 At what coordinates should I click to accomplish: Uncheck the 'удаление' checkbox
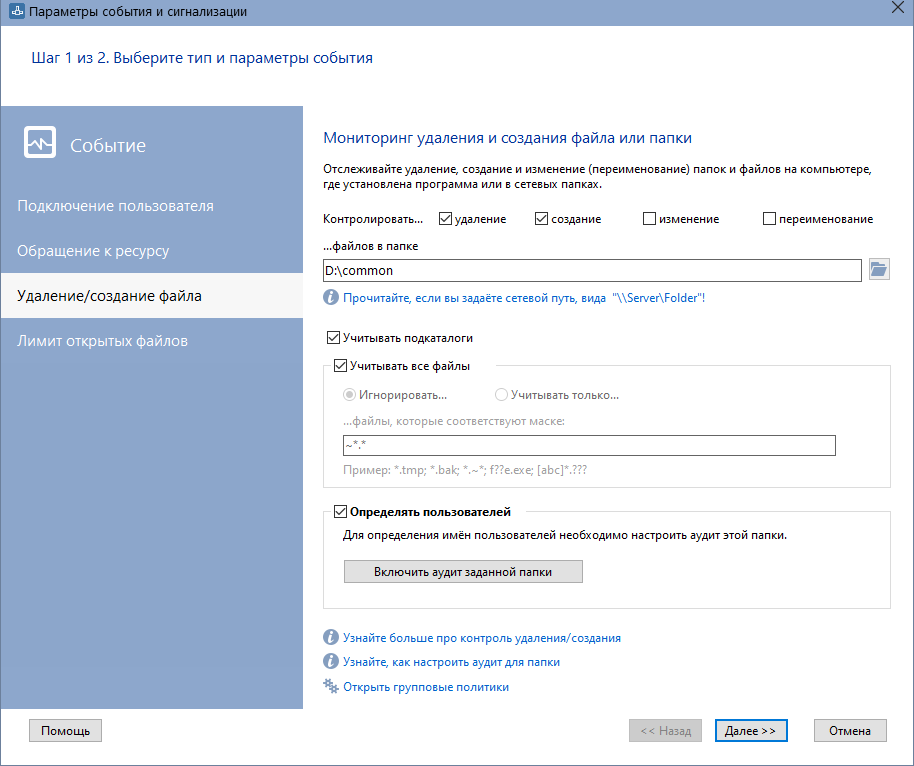446,219
